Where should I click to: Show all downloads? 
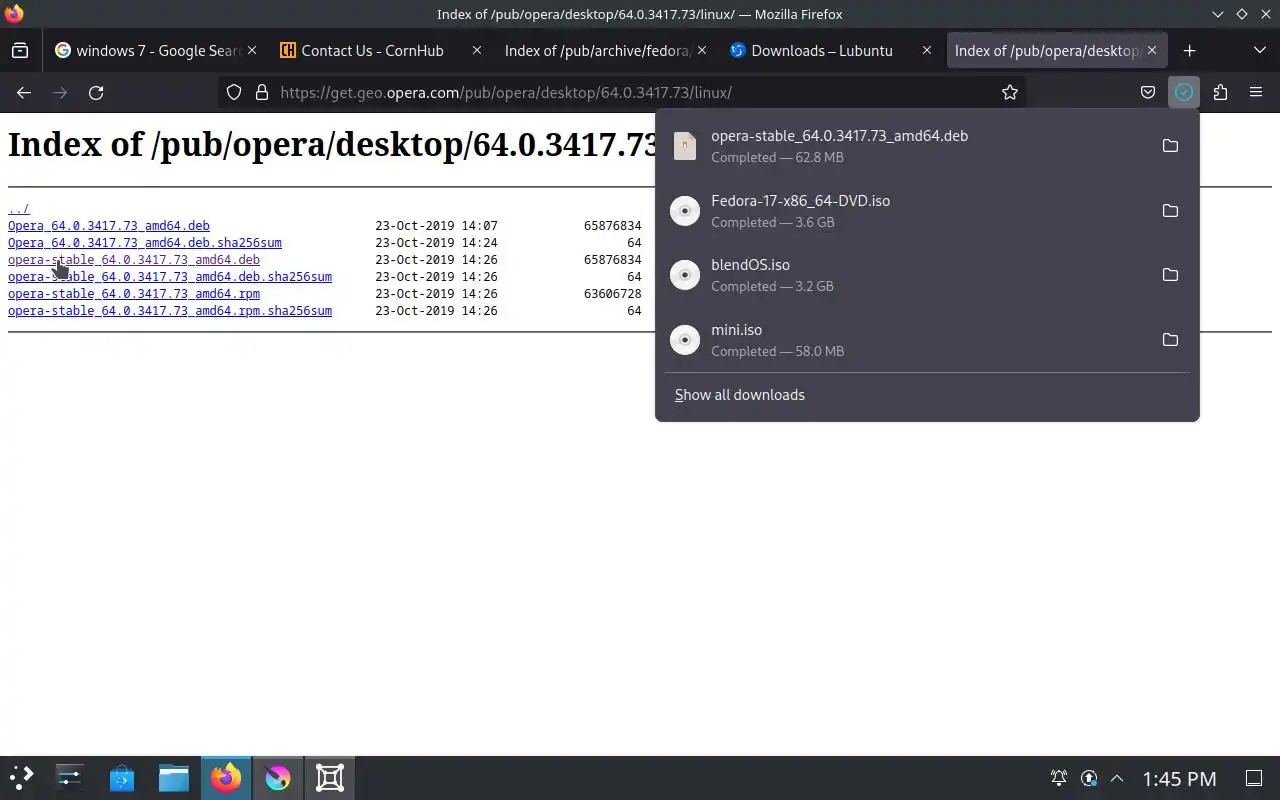coord(740,395)
